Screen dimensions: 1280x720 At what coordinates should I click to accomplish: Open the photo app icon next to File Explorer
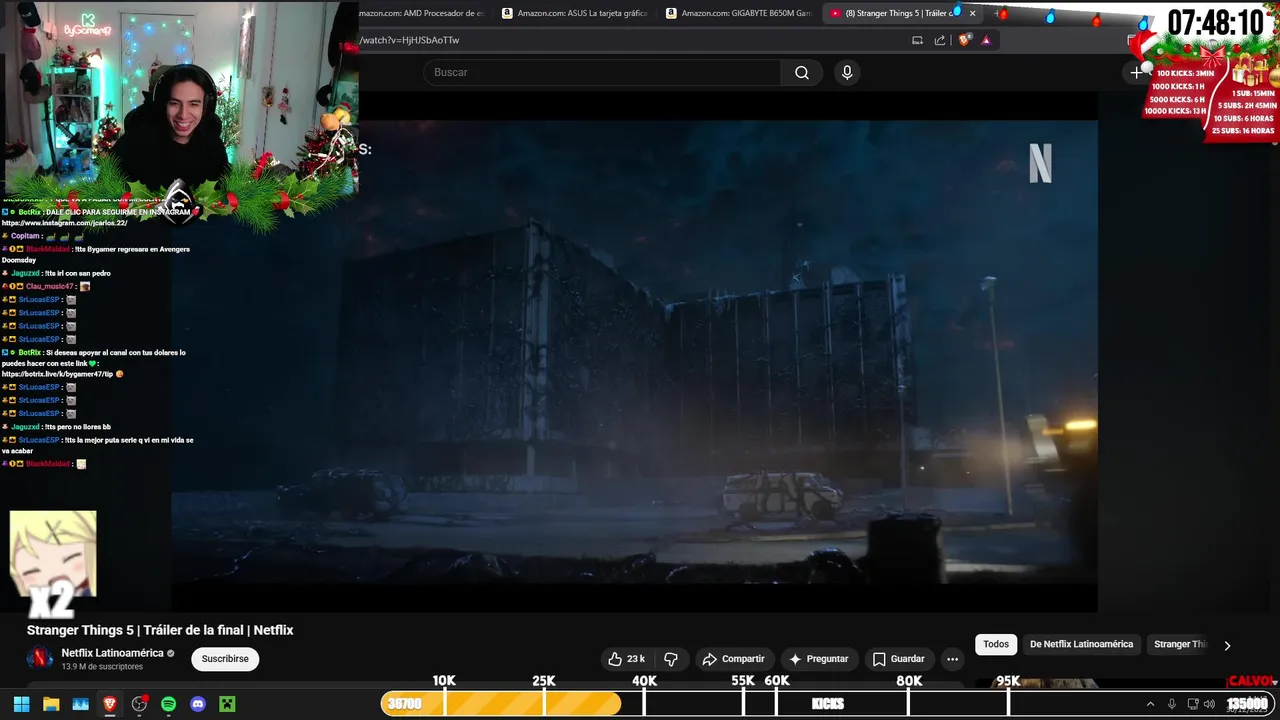tap(80, 704)
